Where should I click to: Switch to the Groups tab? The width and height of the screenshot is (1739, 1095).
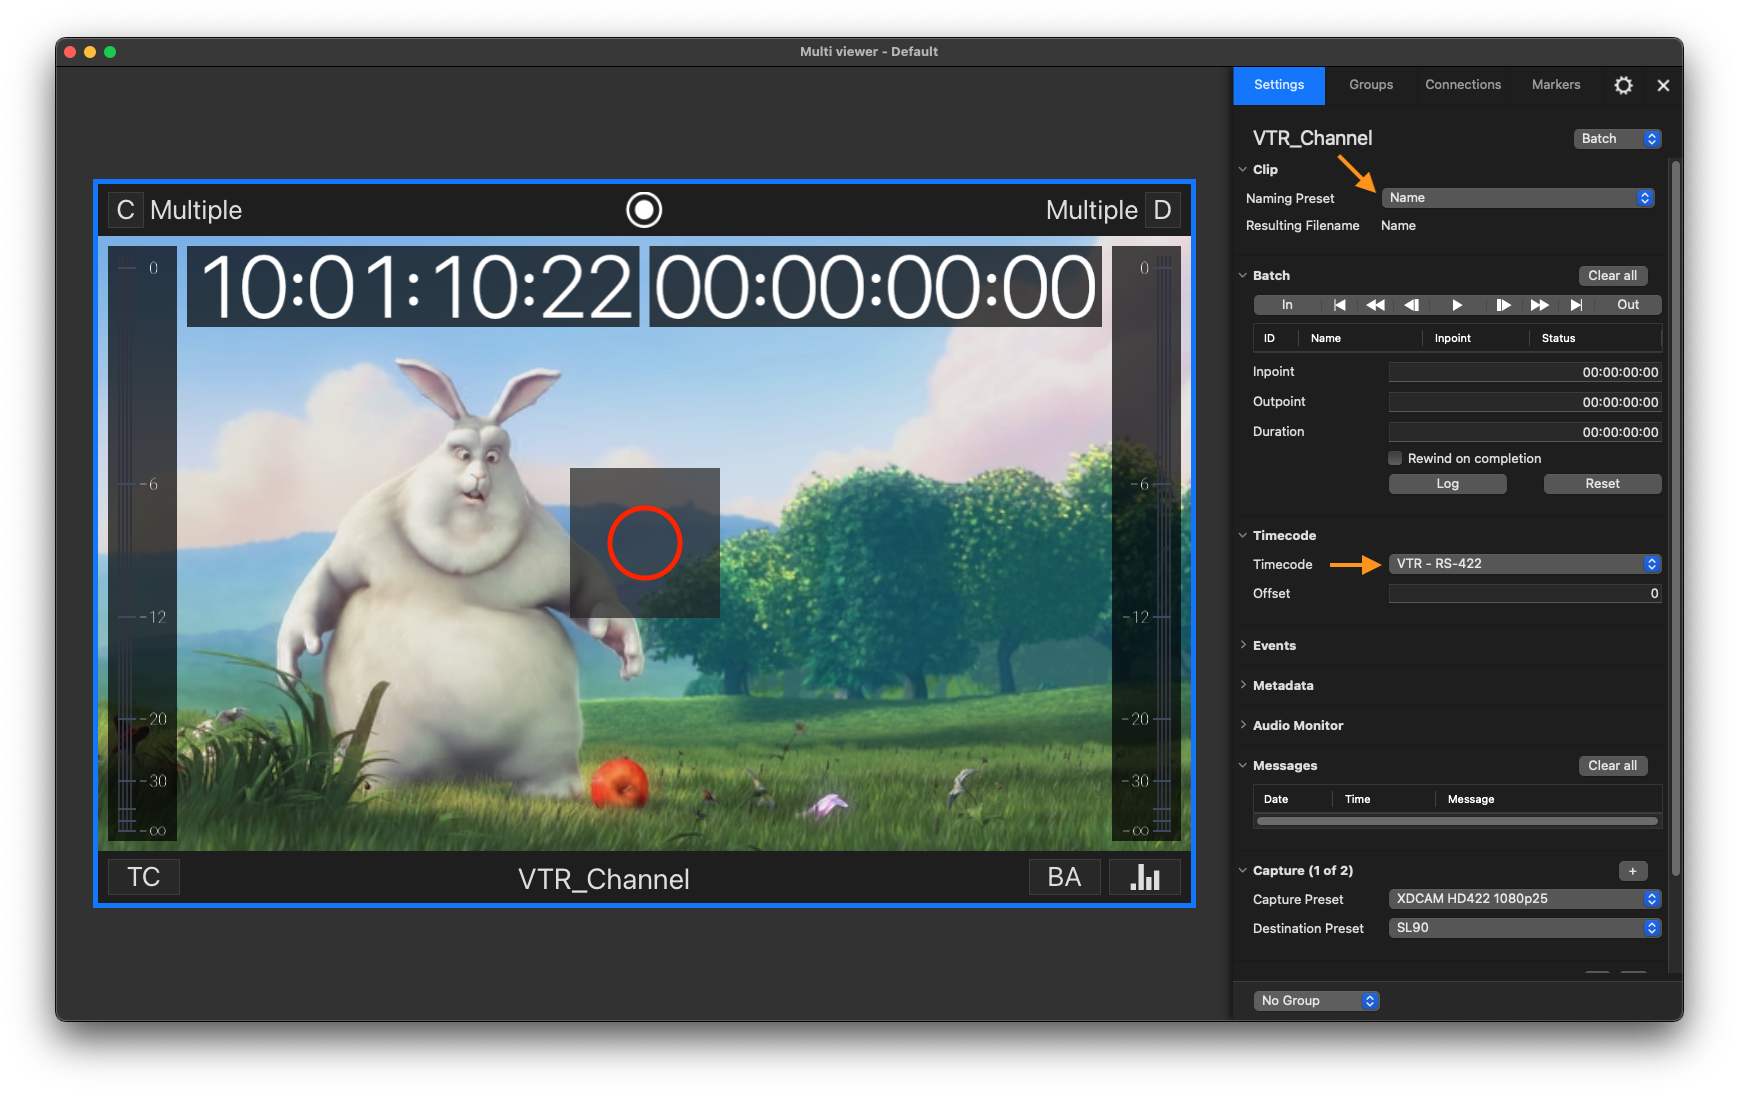1371,85
